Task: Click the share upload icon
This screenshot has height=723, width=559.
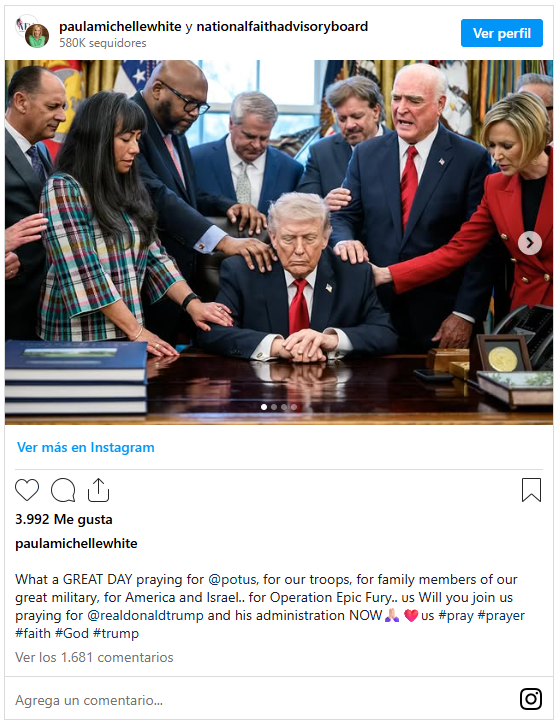Action: 98,490
